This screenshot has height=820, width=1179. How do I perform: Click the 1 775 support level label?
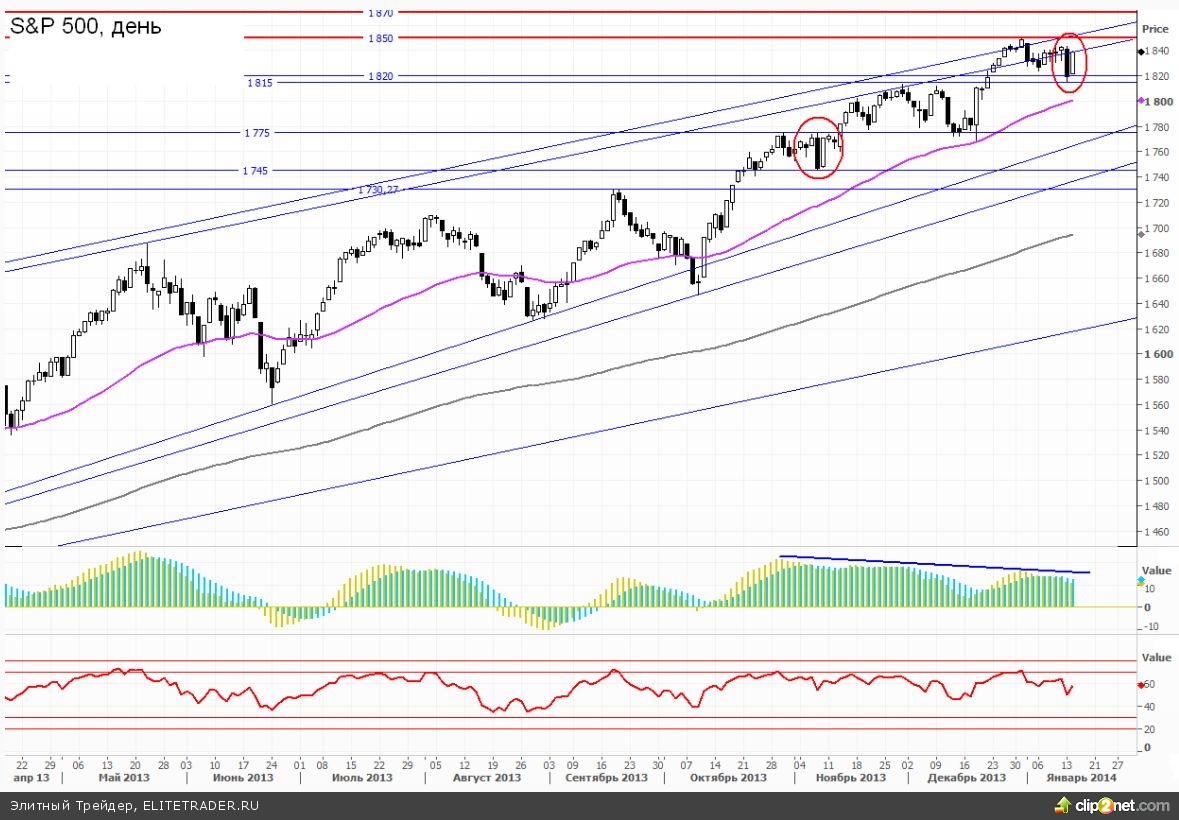tap(256, 133)
